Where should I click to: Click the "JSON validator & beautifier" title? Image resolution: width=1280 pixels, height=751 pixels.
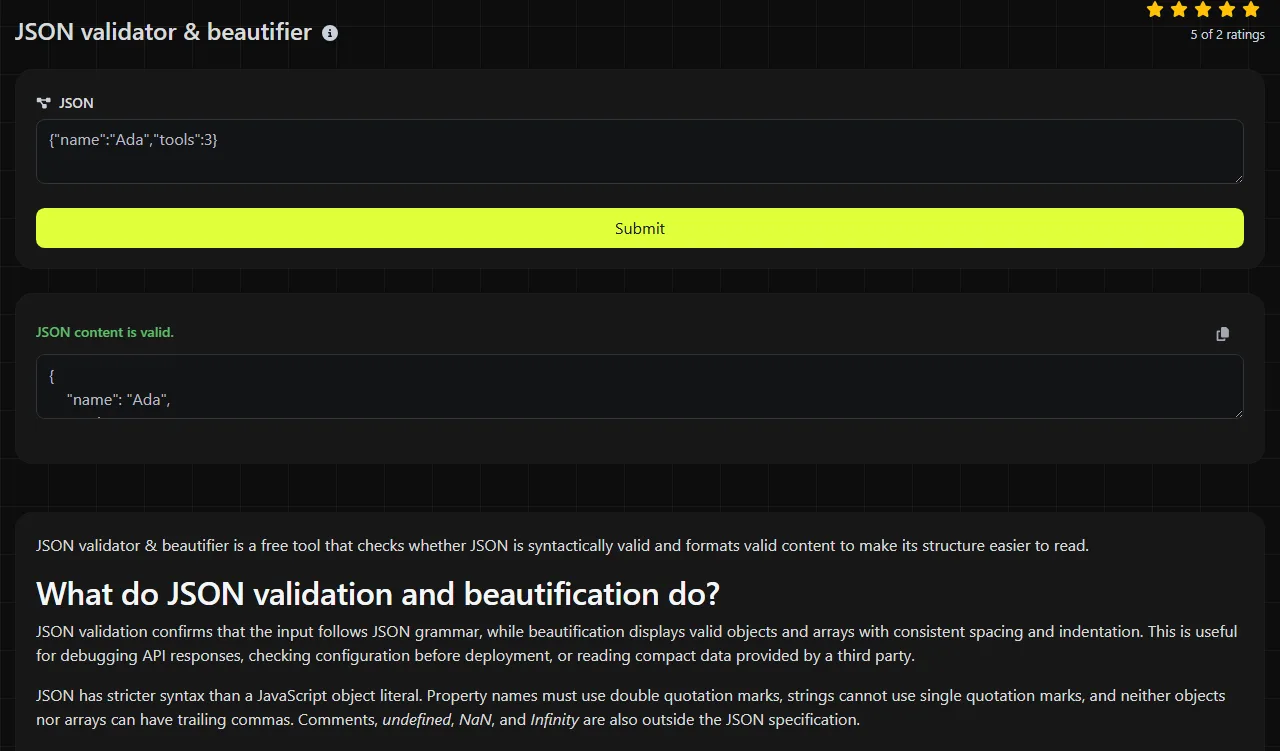click(163, 32)
